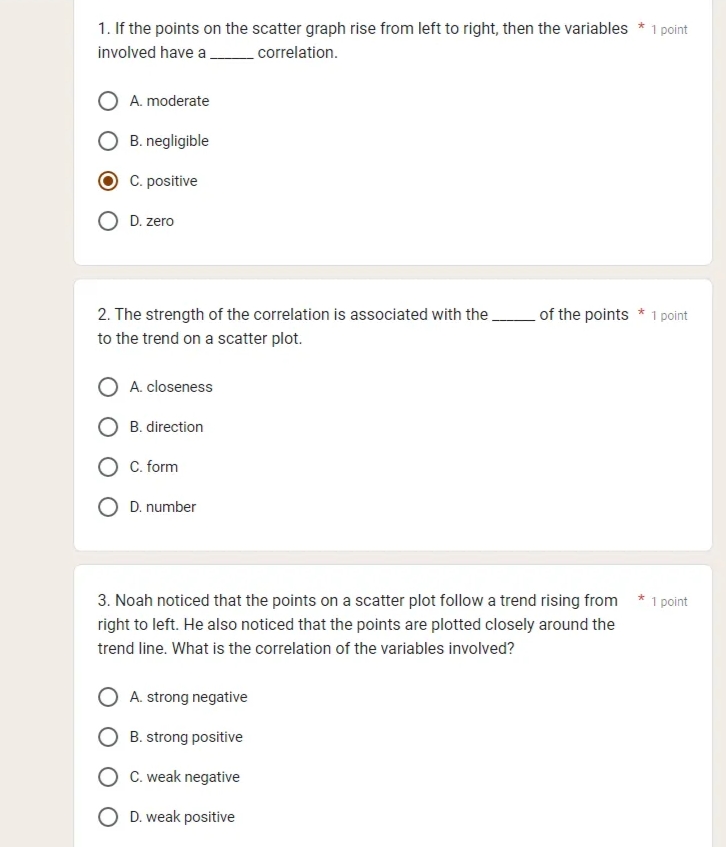Select option A. moderate for question 1

pyautogui.click(x=108, y=101)
